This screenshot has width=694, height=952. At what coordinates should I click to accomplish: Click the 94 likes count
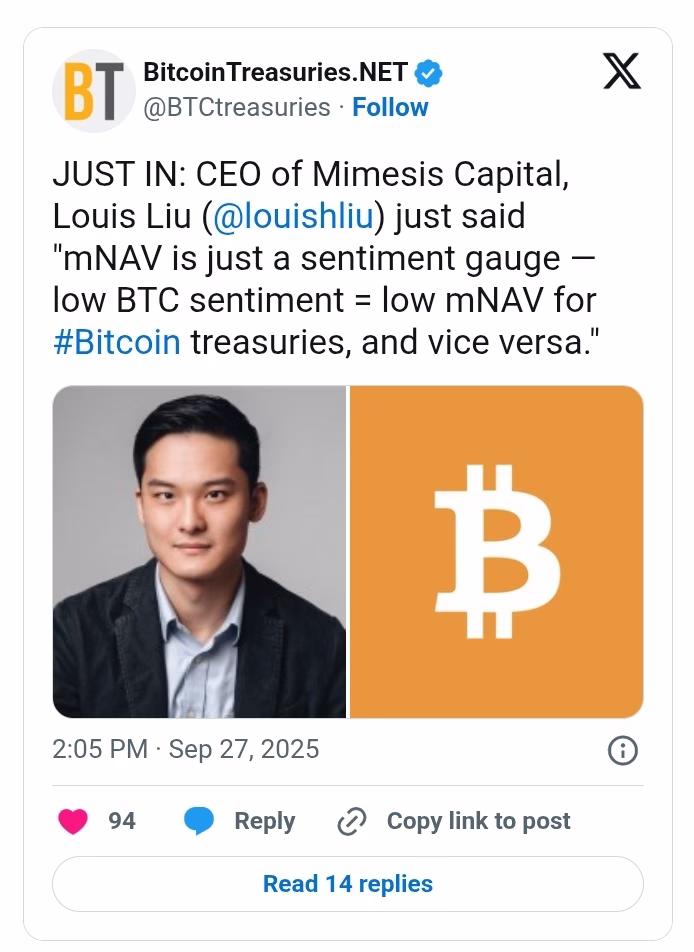tap(122, 821)
